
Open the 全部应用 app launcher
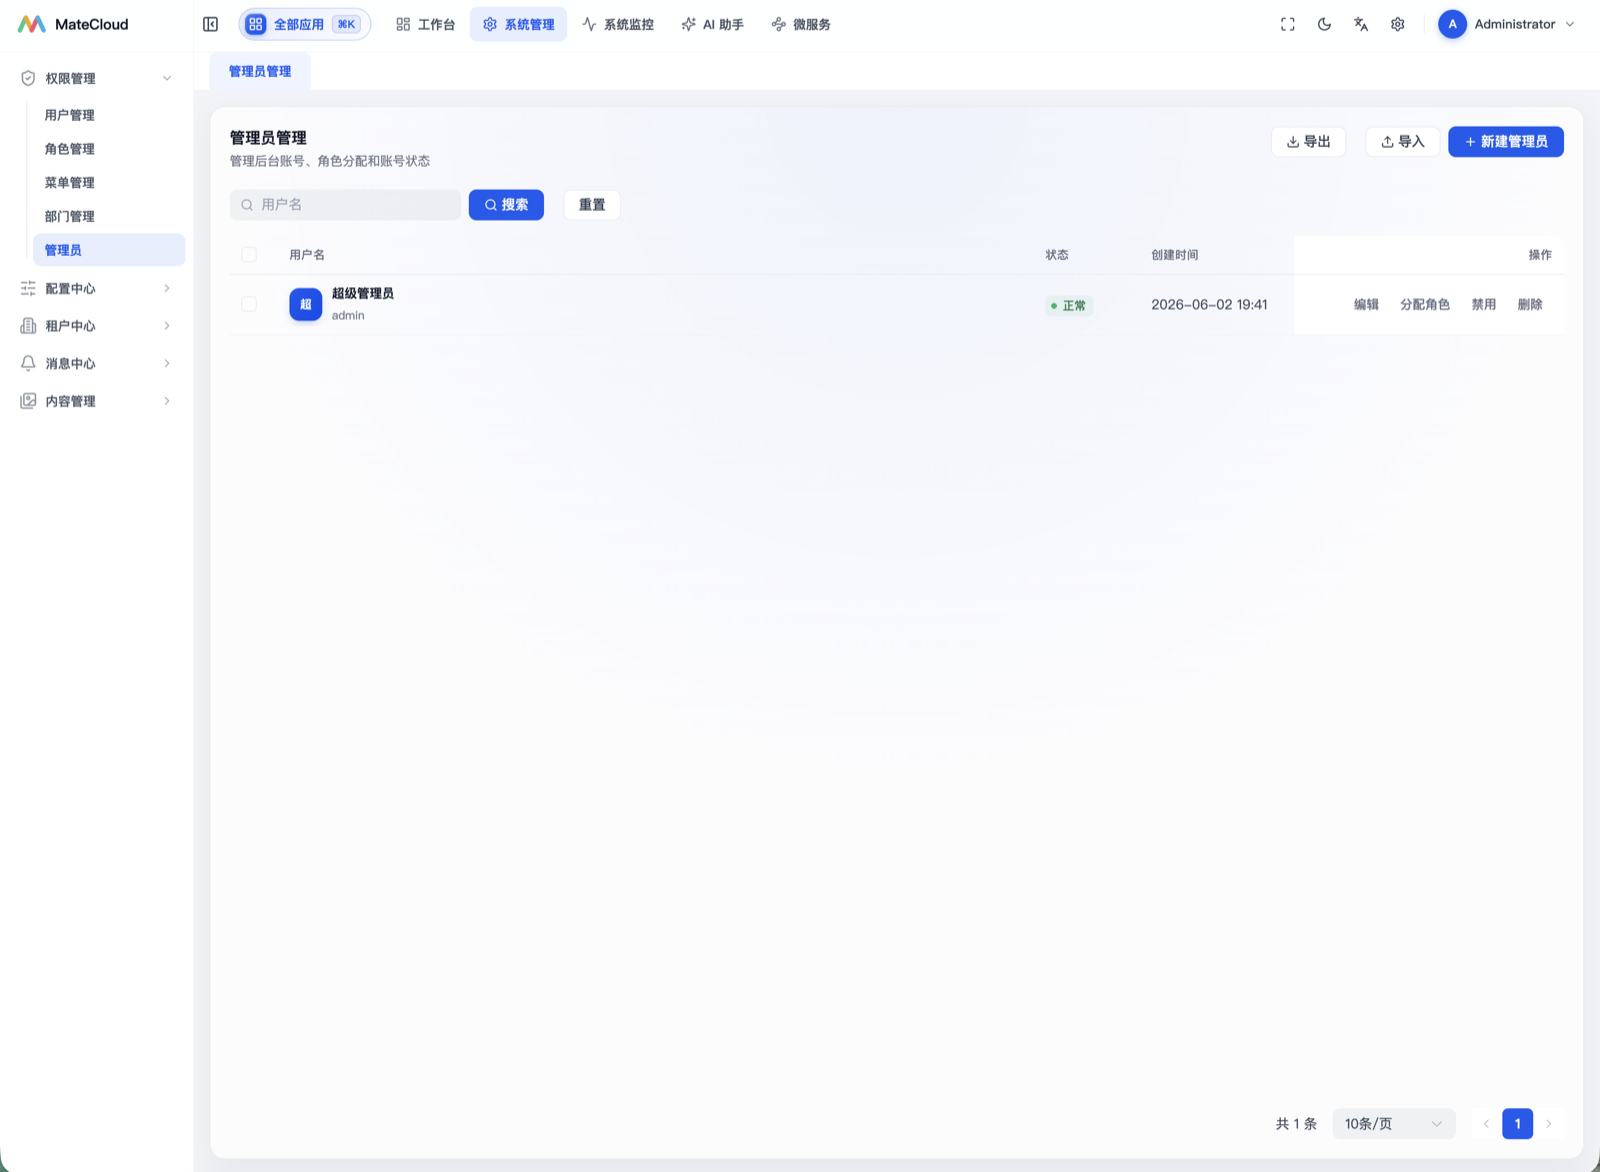(x=304, y=24)
